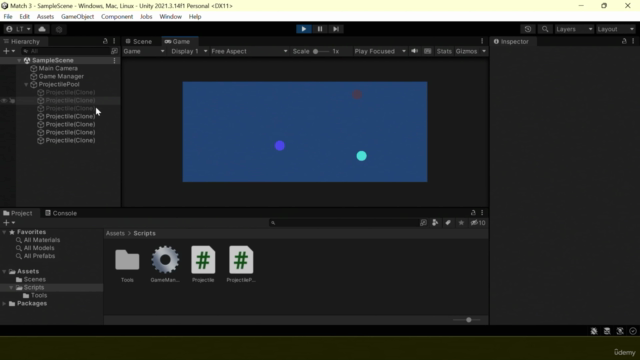Click the Pause button in toolbar
Screen dimensions: 640x360
(x=320, y=29)
